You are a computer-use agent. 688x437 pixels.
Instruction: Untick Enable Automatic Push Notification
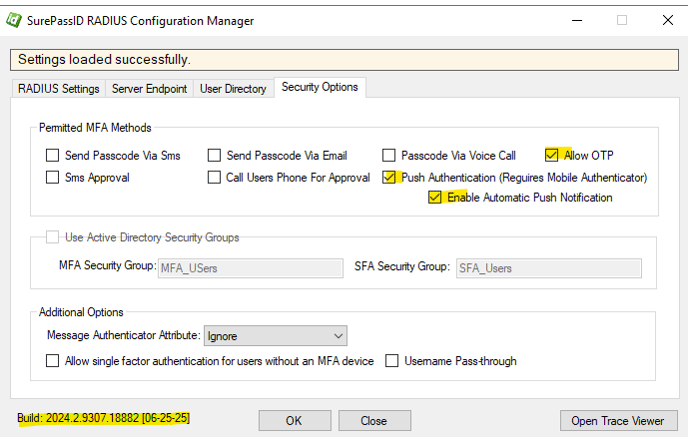coord(434,197)
